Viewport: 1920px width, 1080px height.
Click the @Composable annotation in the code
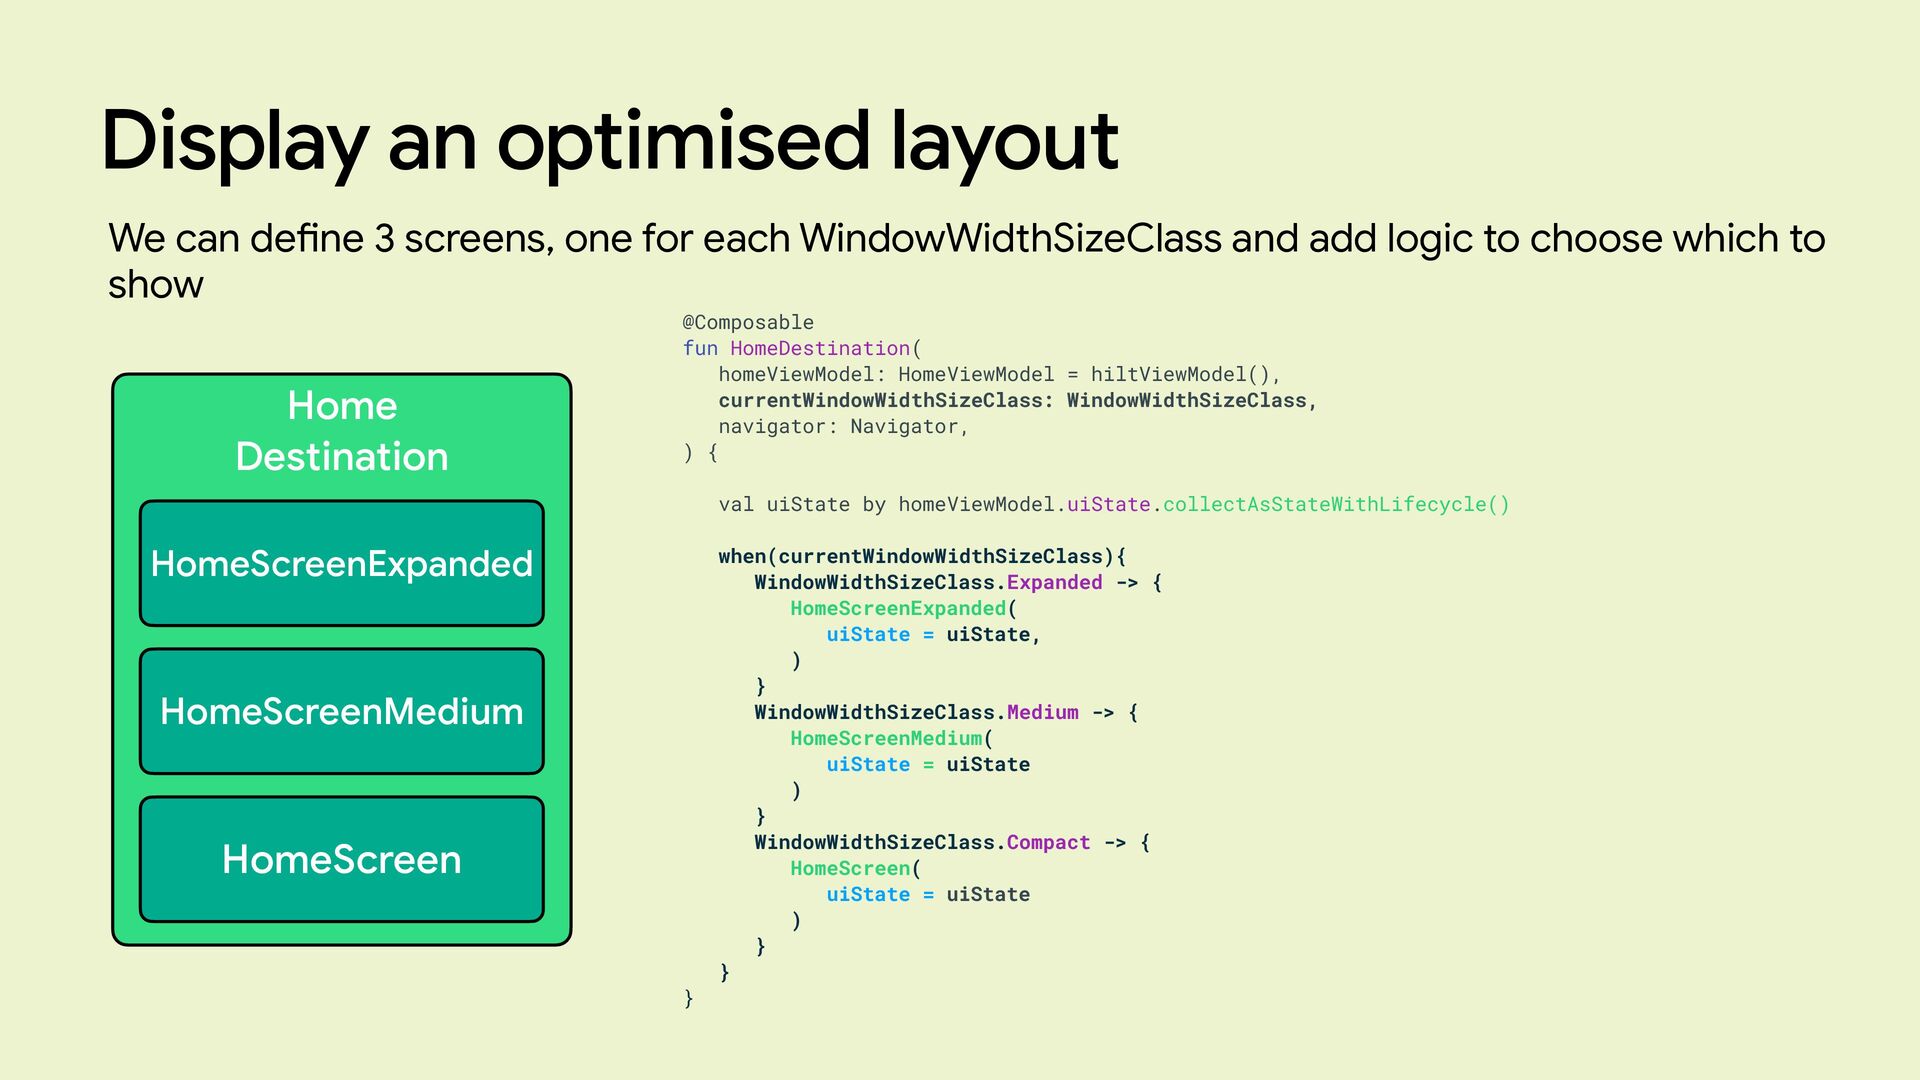(747, 322)
